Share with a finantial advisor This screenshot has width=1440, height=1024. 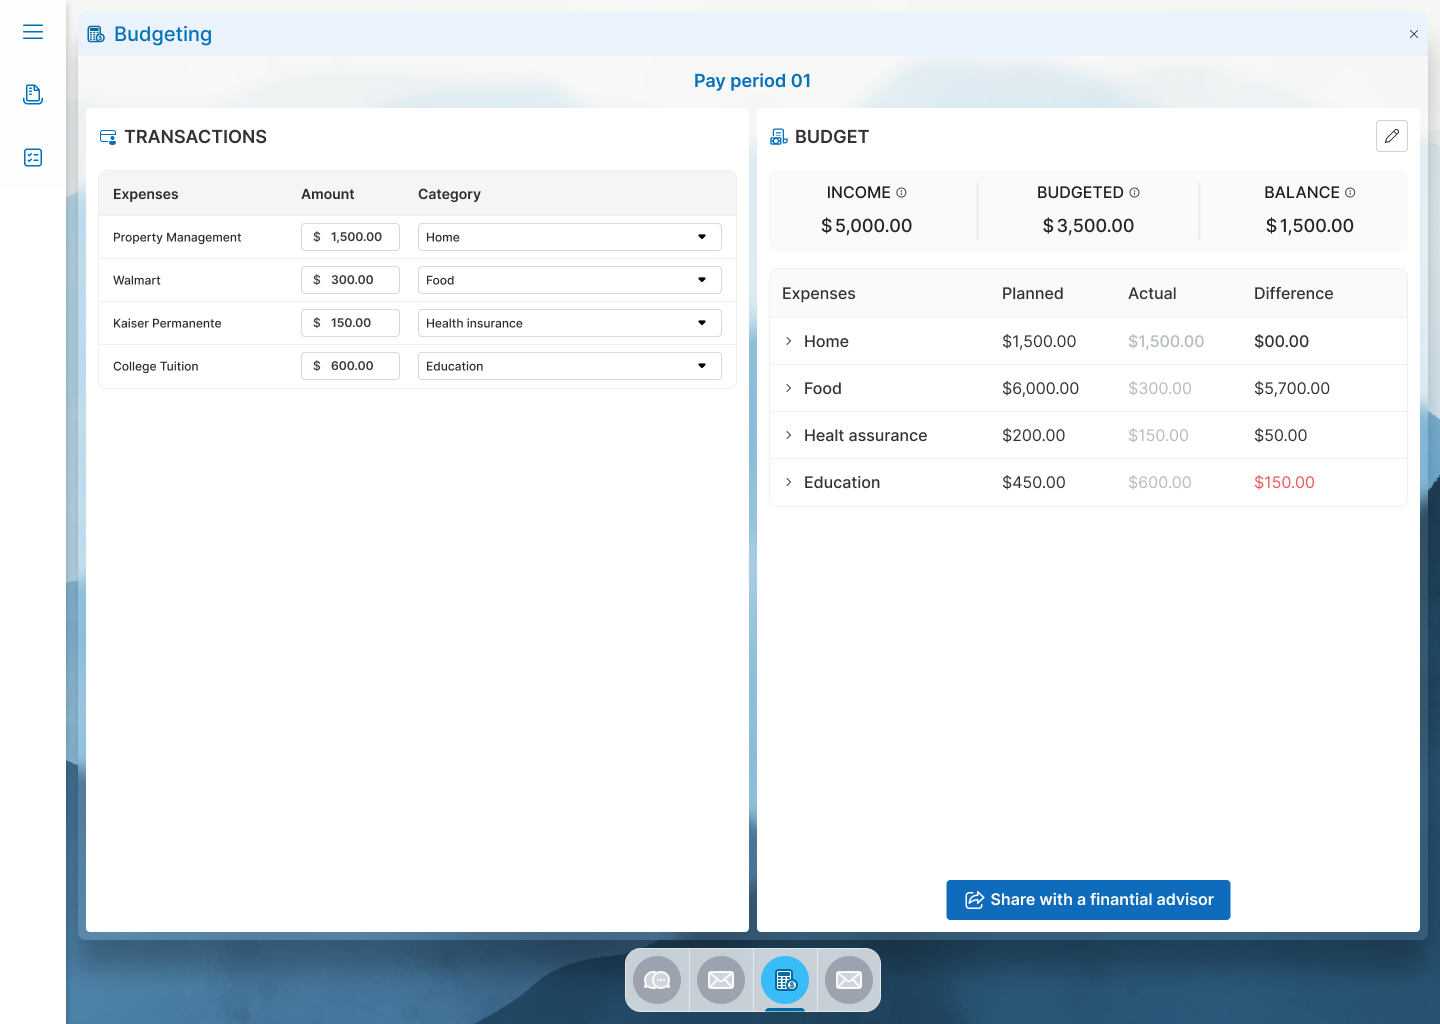(x=1088, y=900)
